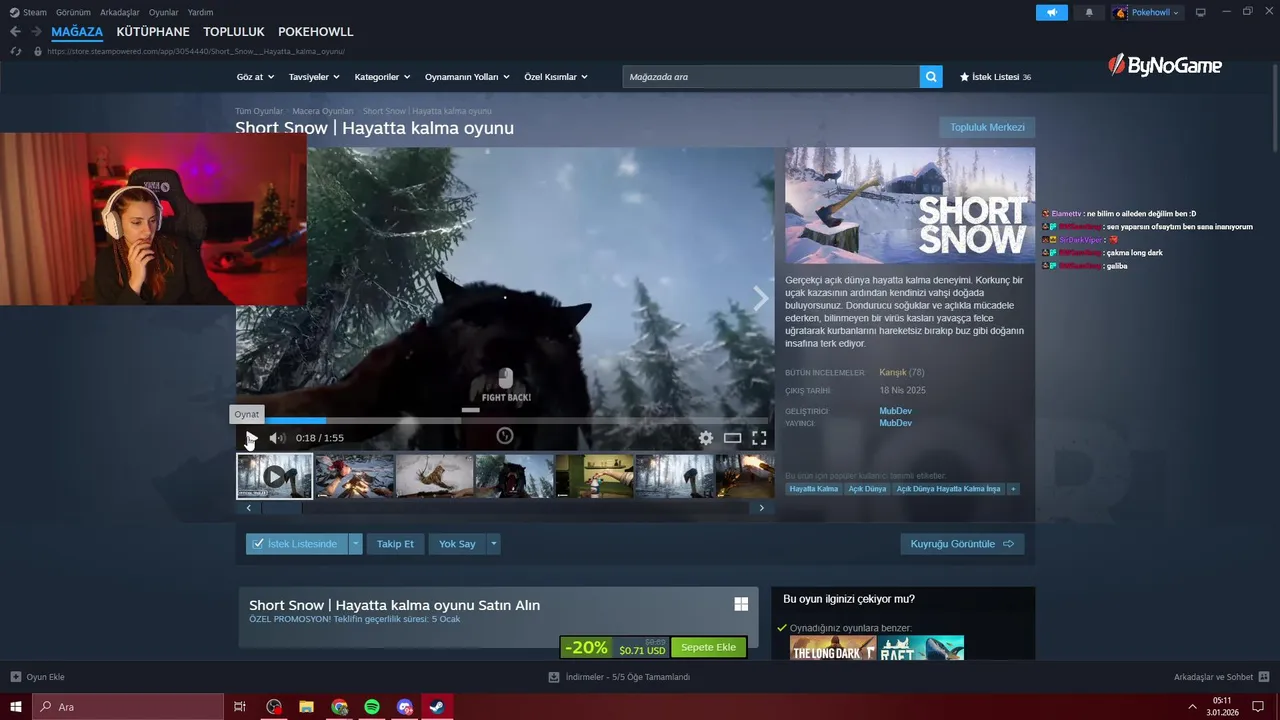Image resolution: width=1280 pixels, height=720 pixels.
Task: Expand Tavsiyeler menu
Action: pyautogui.click(x=314, y=77)
